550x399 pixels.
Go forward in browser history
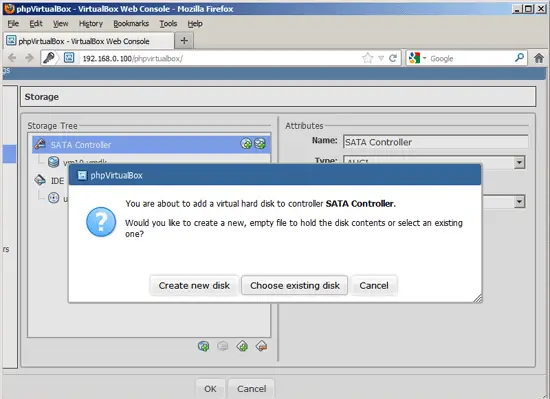(29, 58)
